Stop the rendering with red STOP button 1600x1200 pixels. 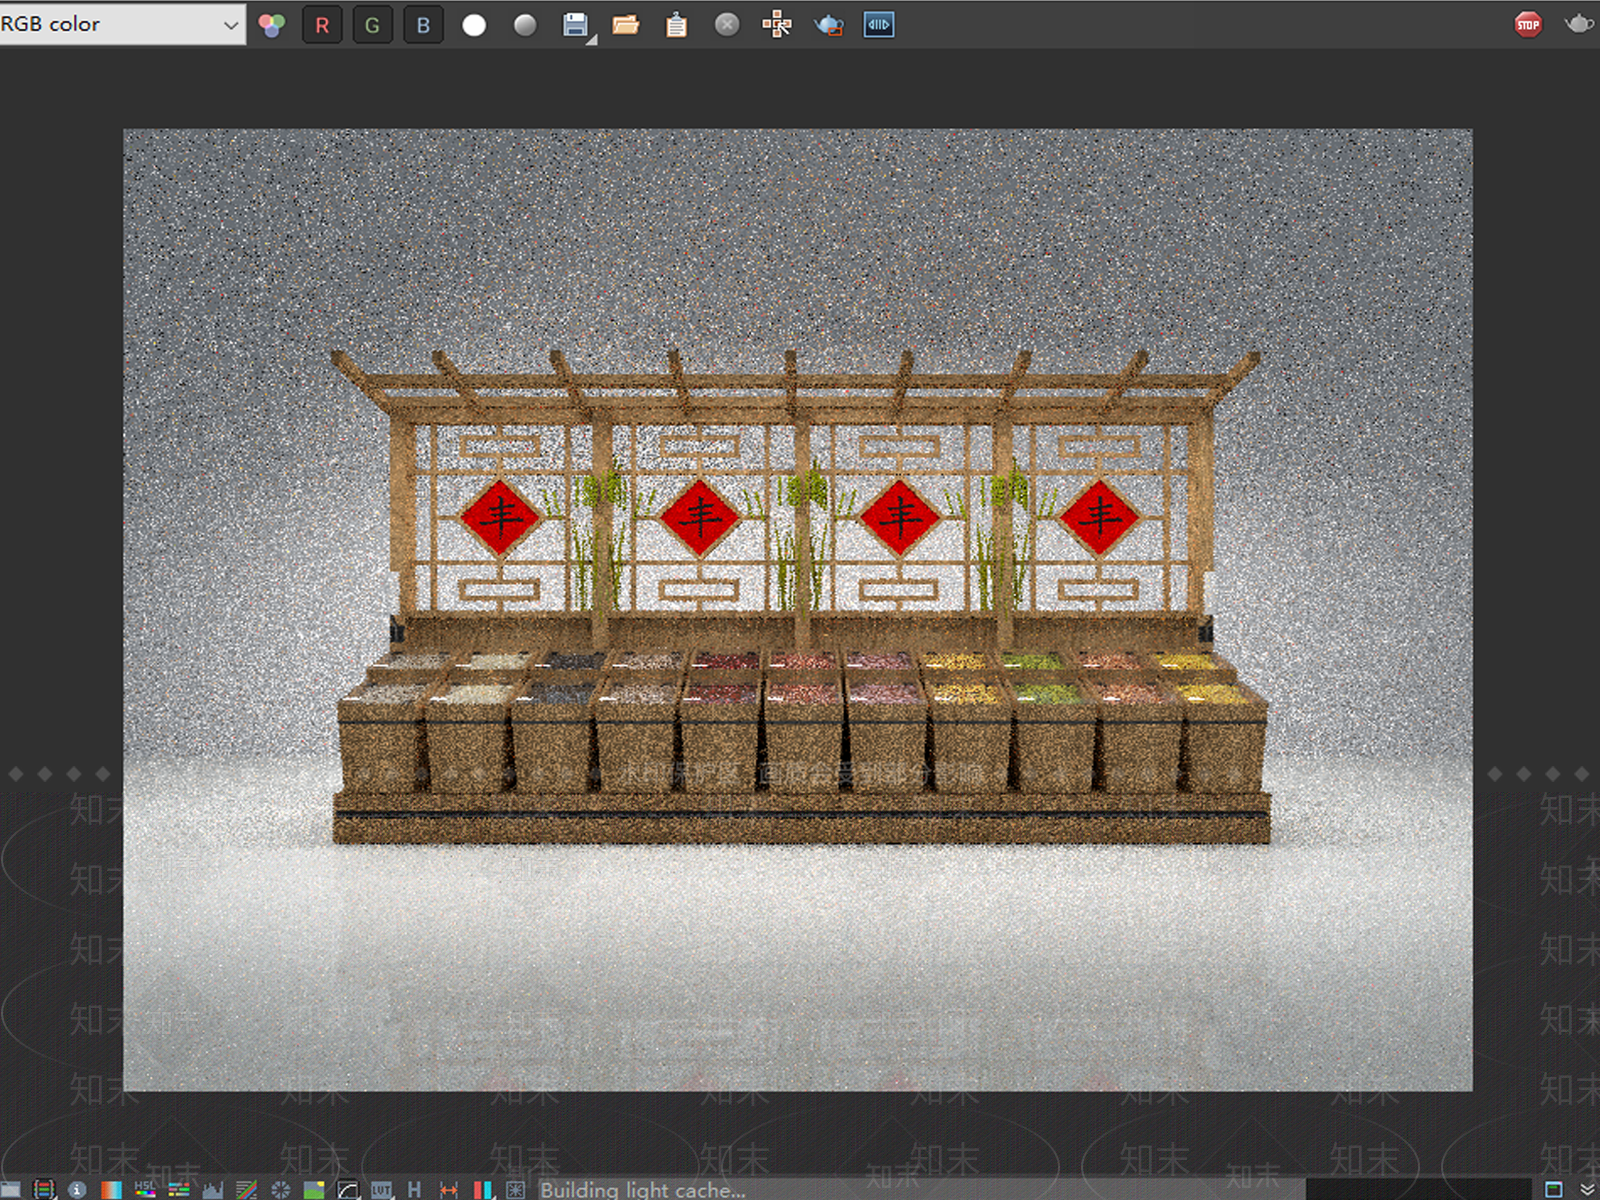click(1528, 24)
